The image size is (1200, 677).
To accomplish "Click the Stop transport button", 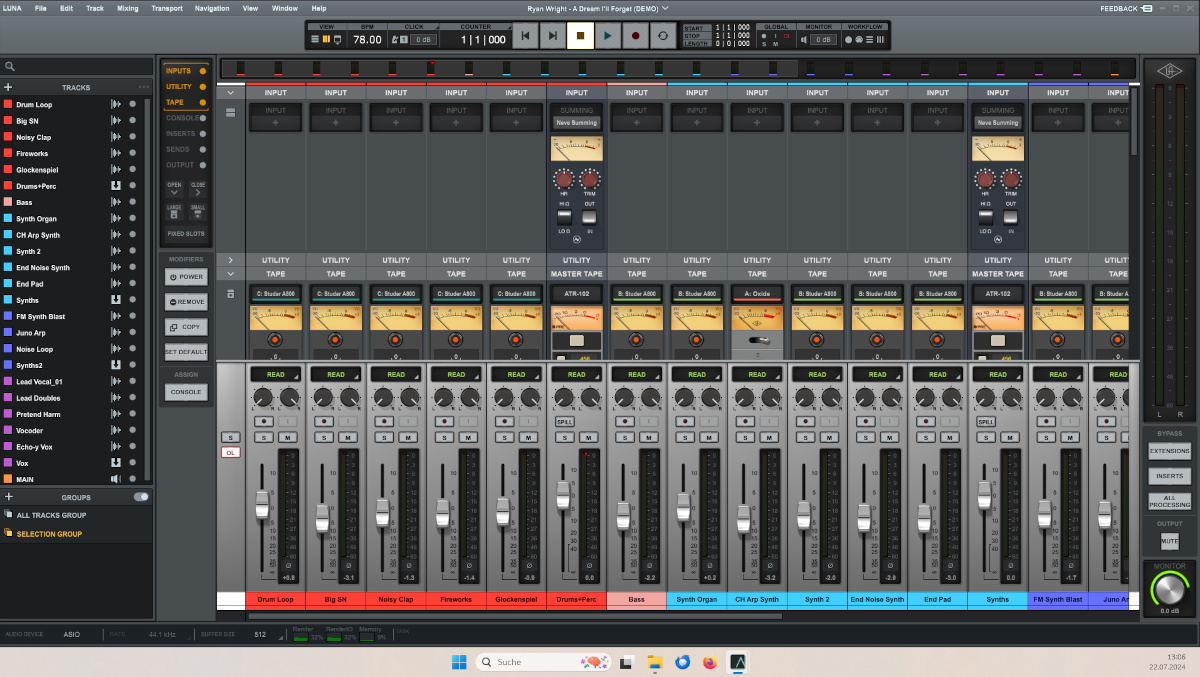I will coord(580,37).
